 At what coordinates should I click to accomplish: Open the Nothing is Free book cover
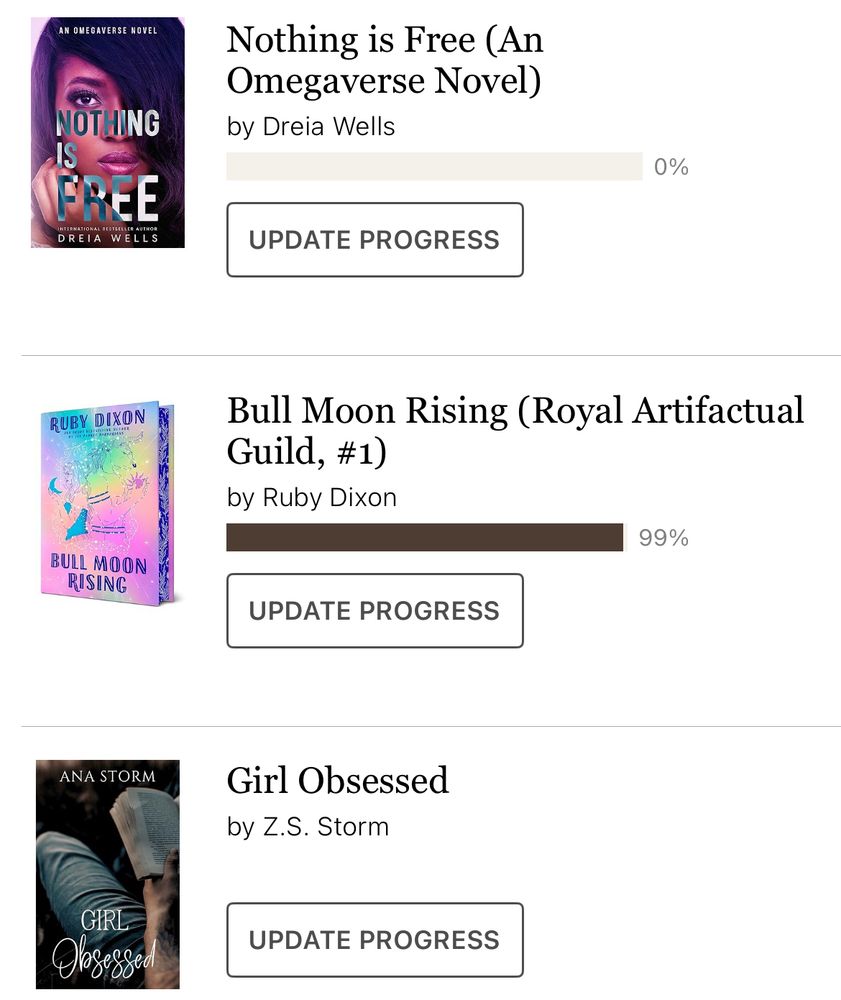pyautogui.click(x=107, y=130)
